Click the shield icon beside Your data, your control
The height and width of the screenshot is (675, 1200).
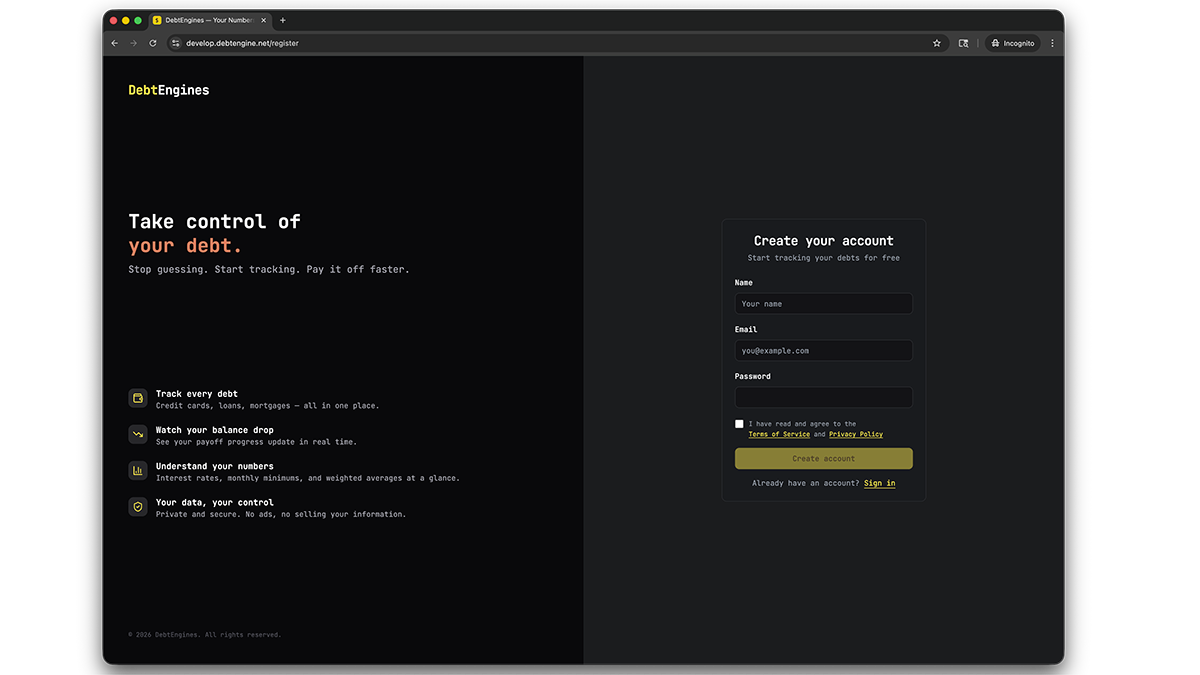coord(138,507)
